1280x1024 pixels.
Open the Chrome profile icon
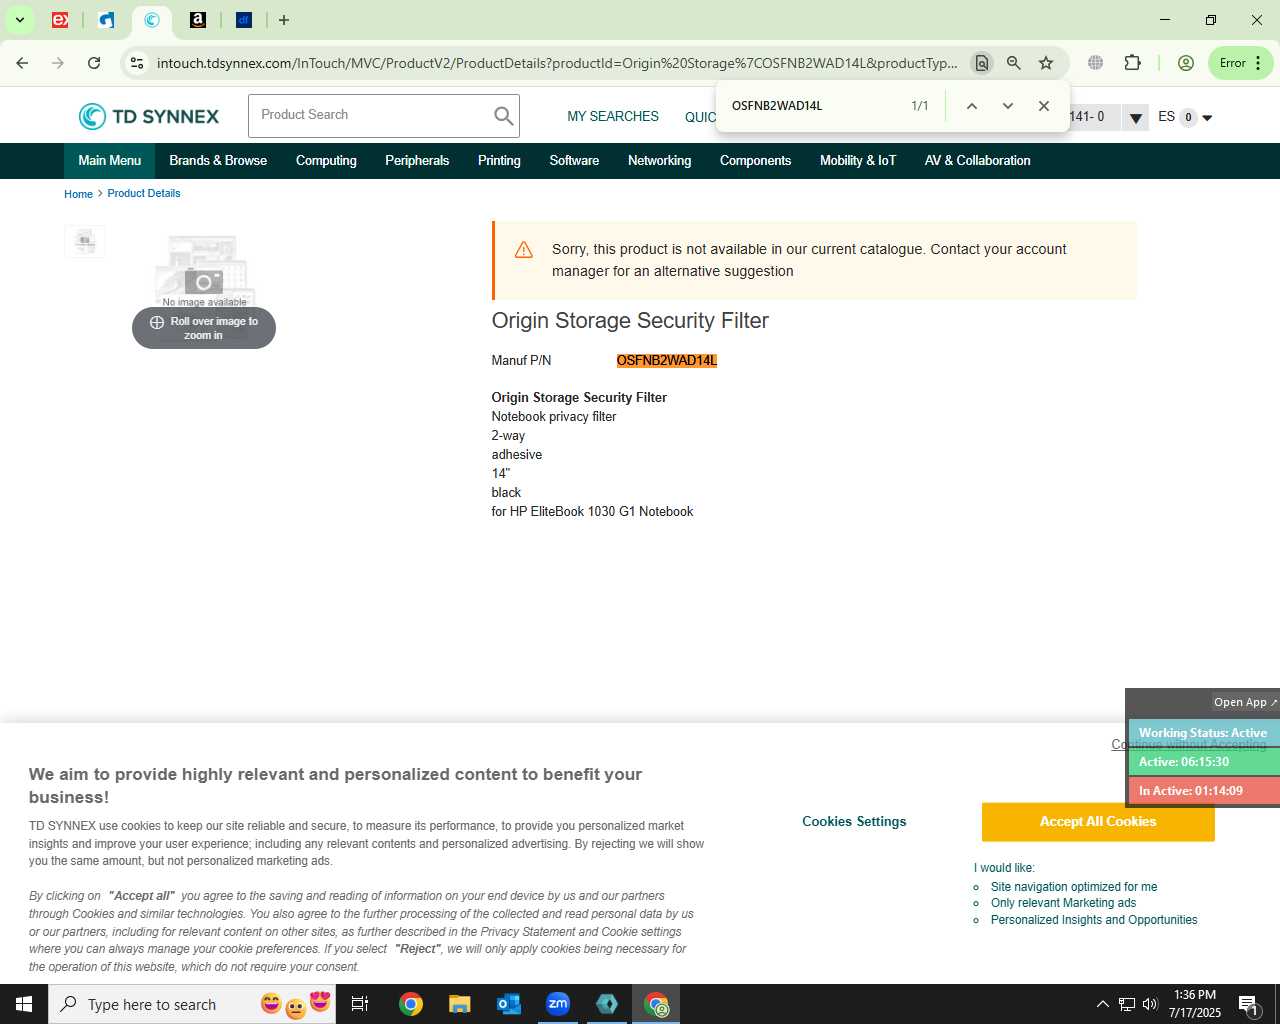coord(1186,63)
